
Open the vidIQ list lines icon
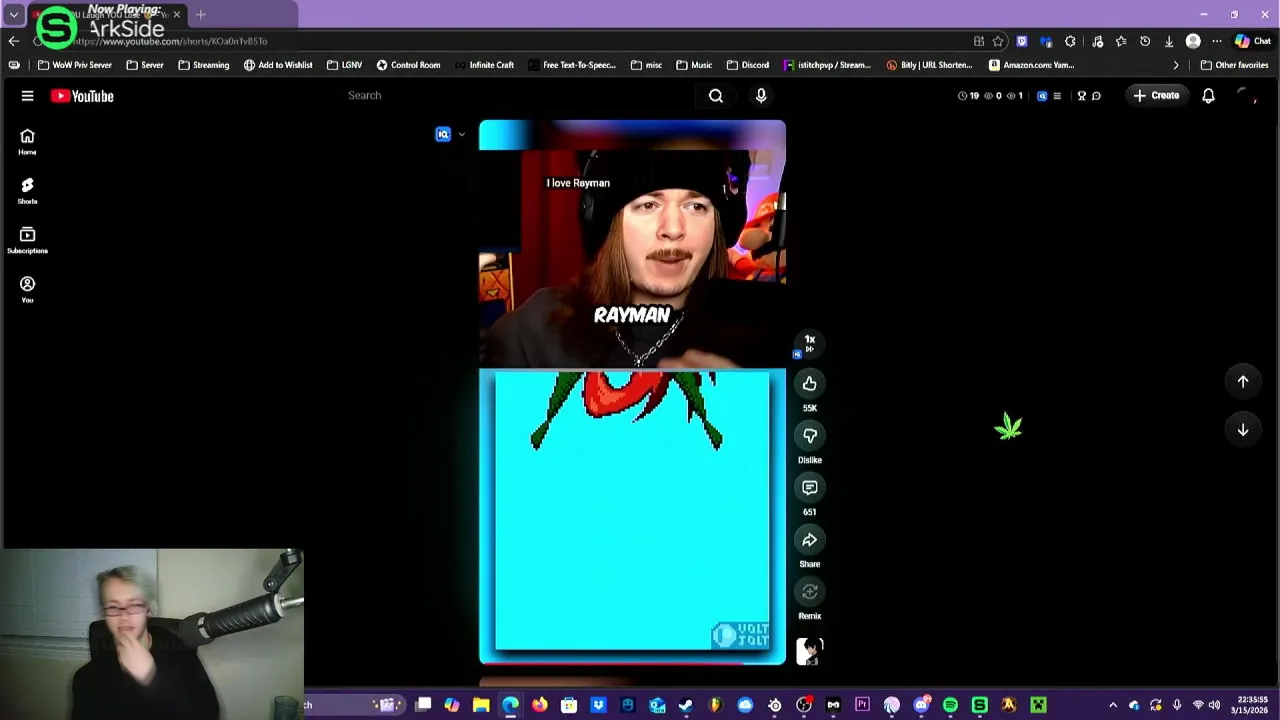1057,96
